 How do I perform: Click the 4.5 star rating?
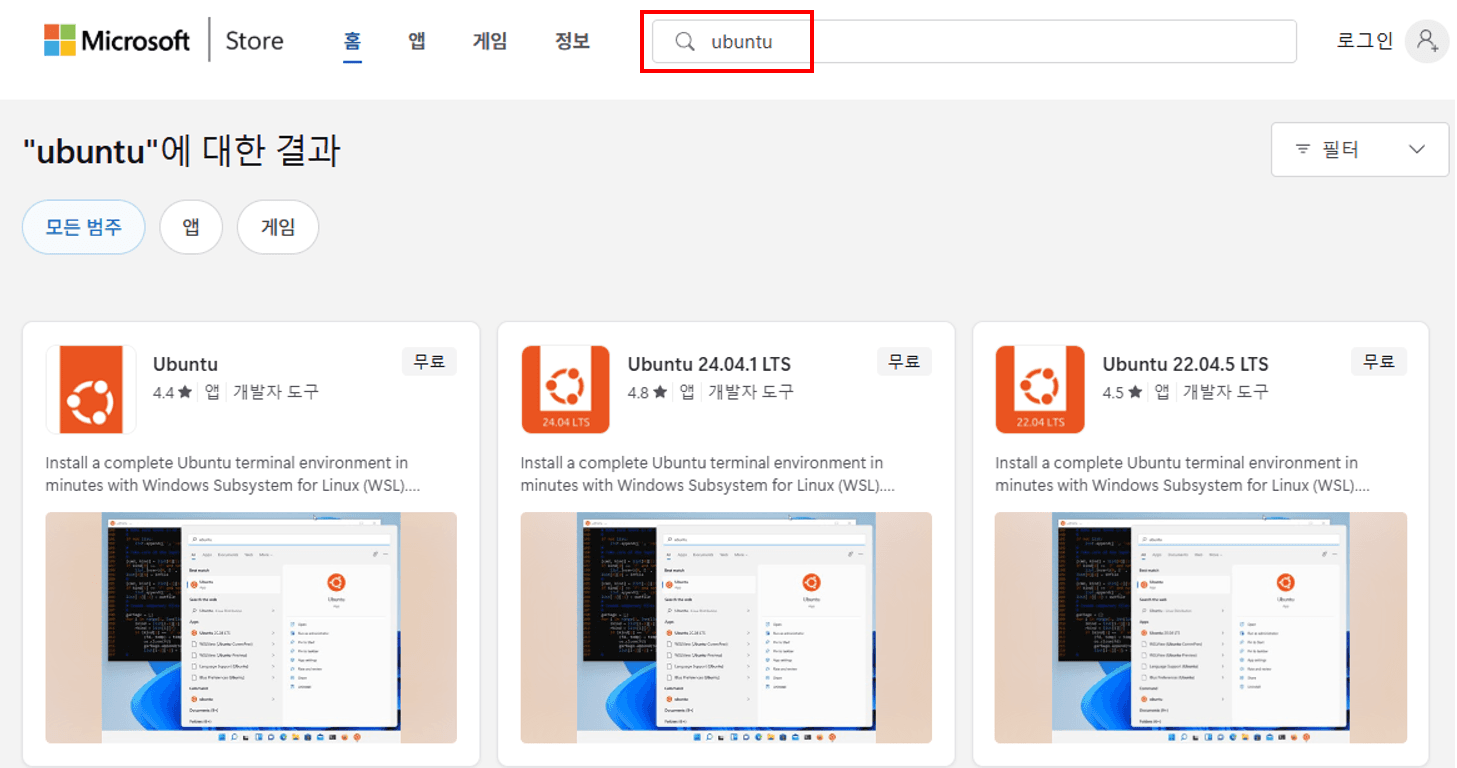pos(1122,393)
